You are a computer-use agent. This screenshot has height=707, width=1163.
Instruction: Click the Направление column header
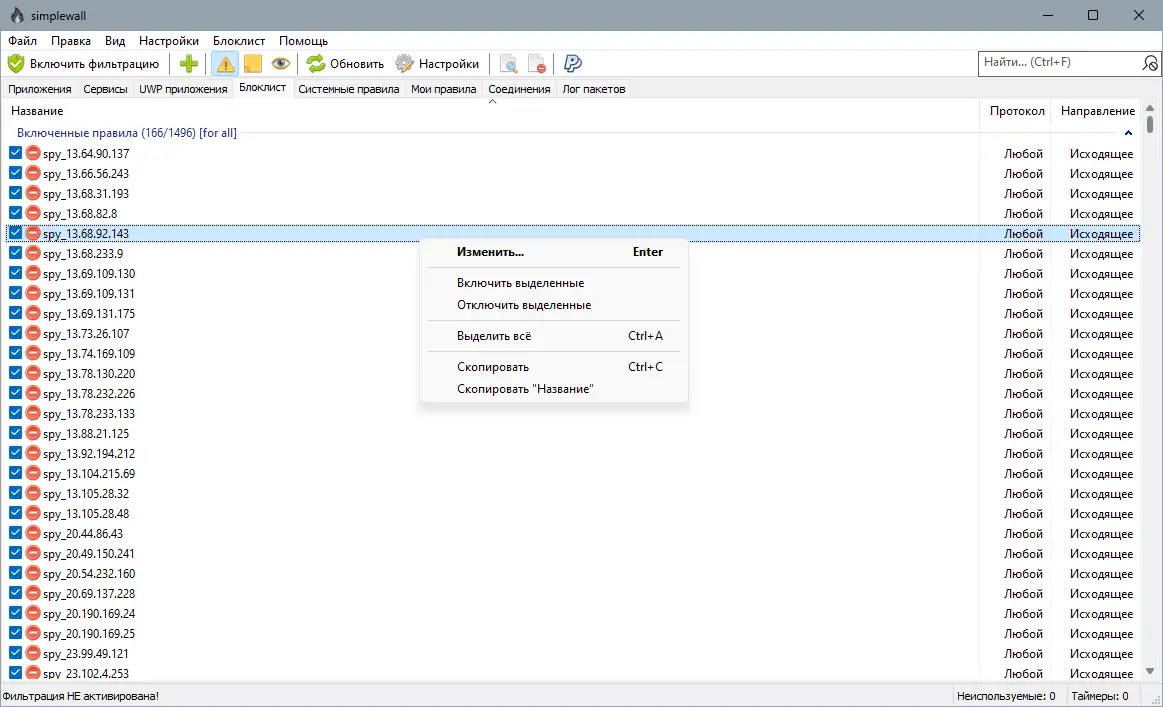point(1098,111)
